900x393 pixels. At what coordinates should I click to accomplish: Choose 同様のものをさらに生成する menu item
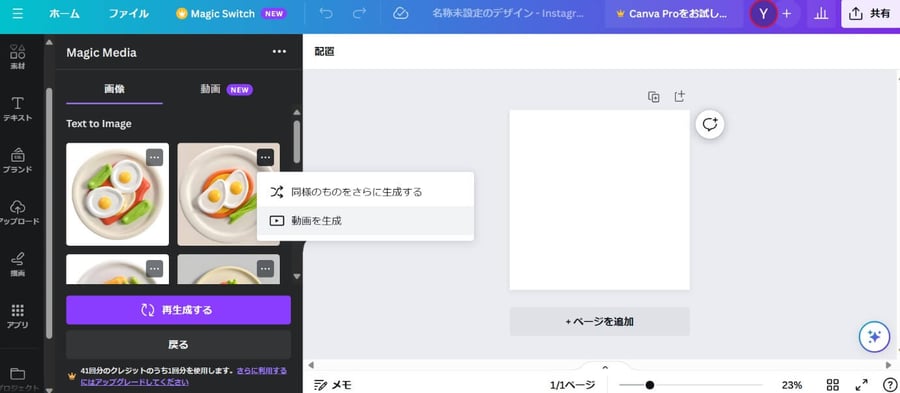pos(365,192)
